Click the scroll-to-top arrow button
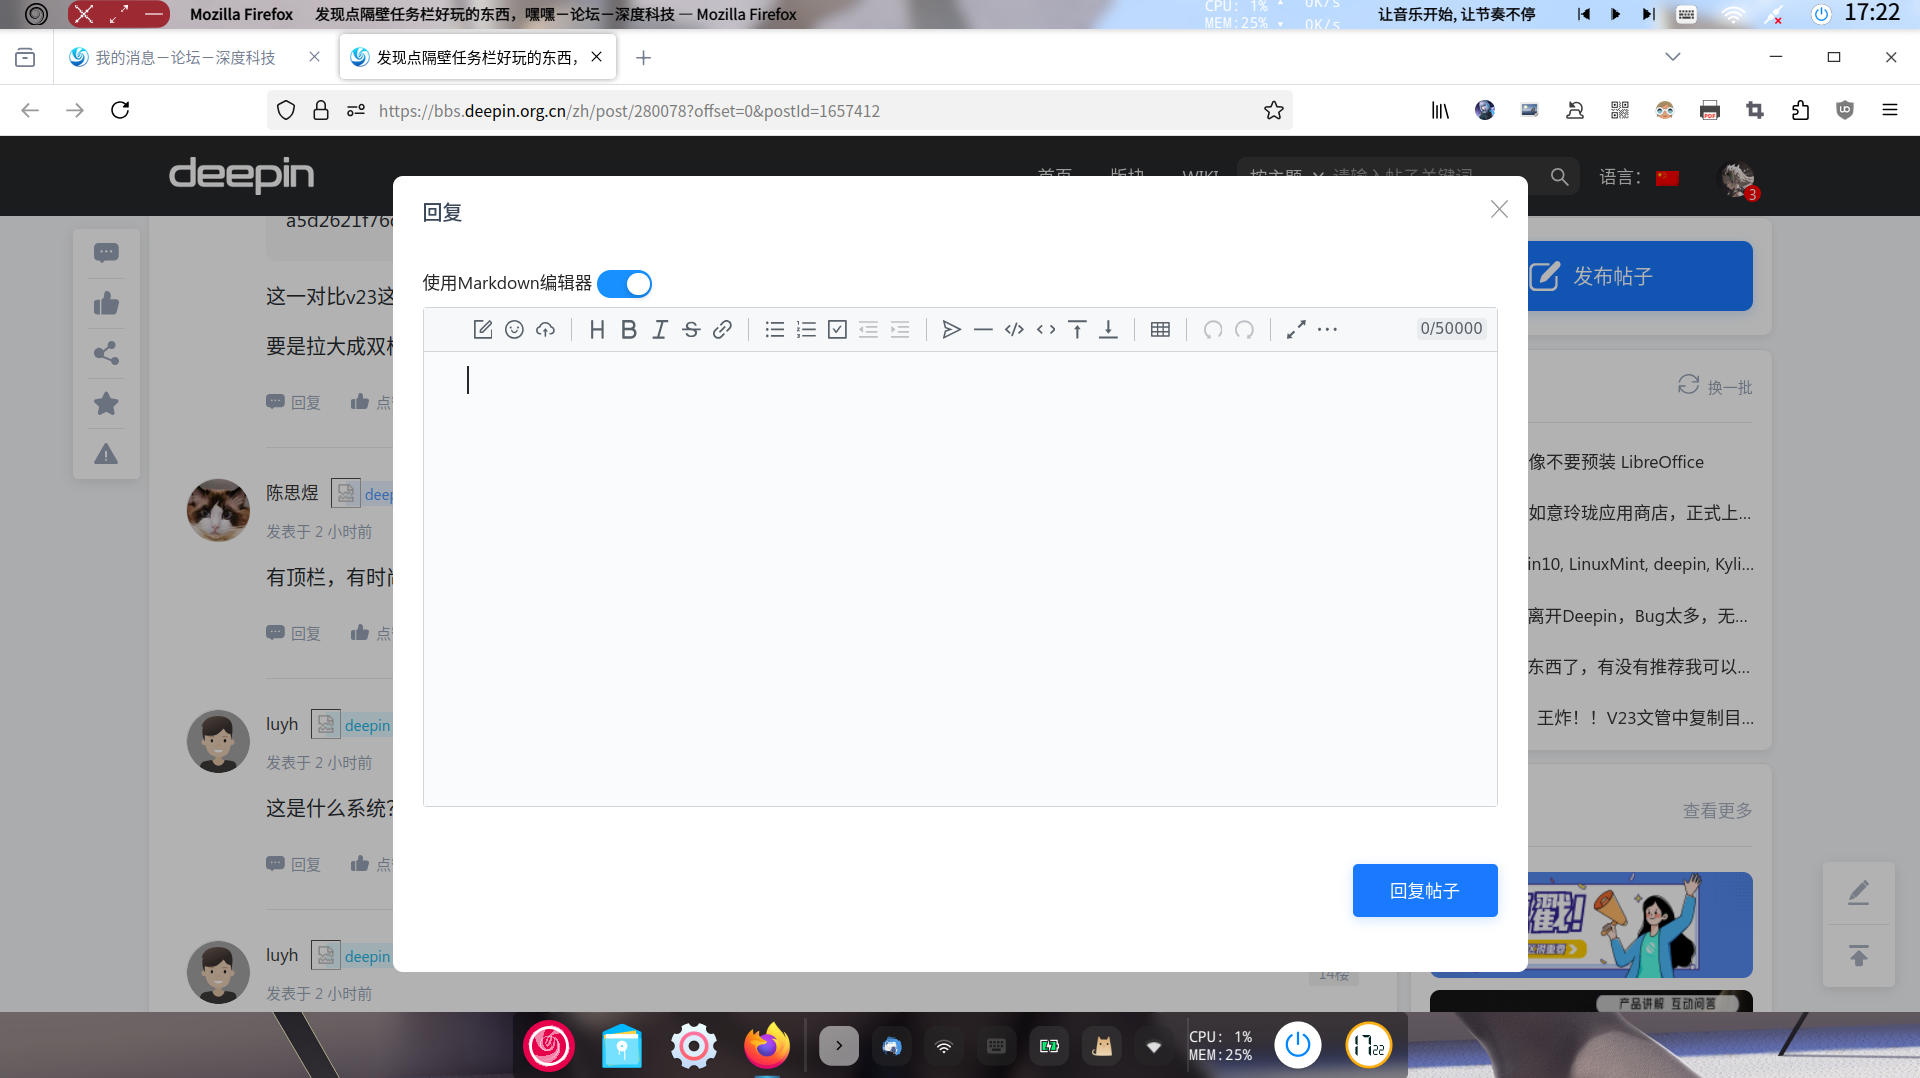Image resolution: width=1920 pixels, height=1078 pixels. (1859, 956)
